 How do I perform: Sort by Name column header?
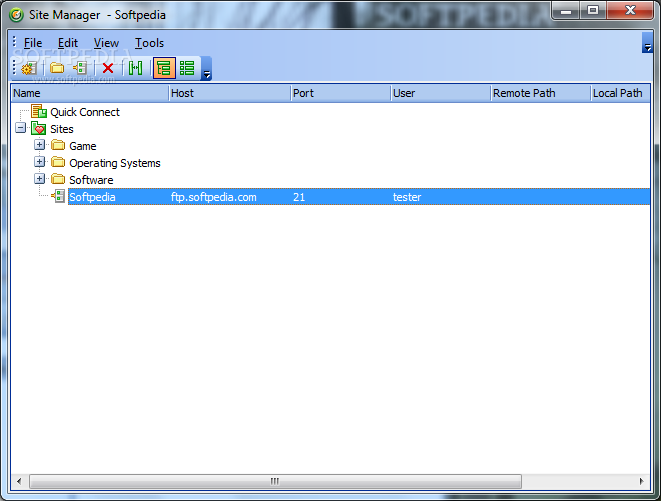click(90, 93)
